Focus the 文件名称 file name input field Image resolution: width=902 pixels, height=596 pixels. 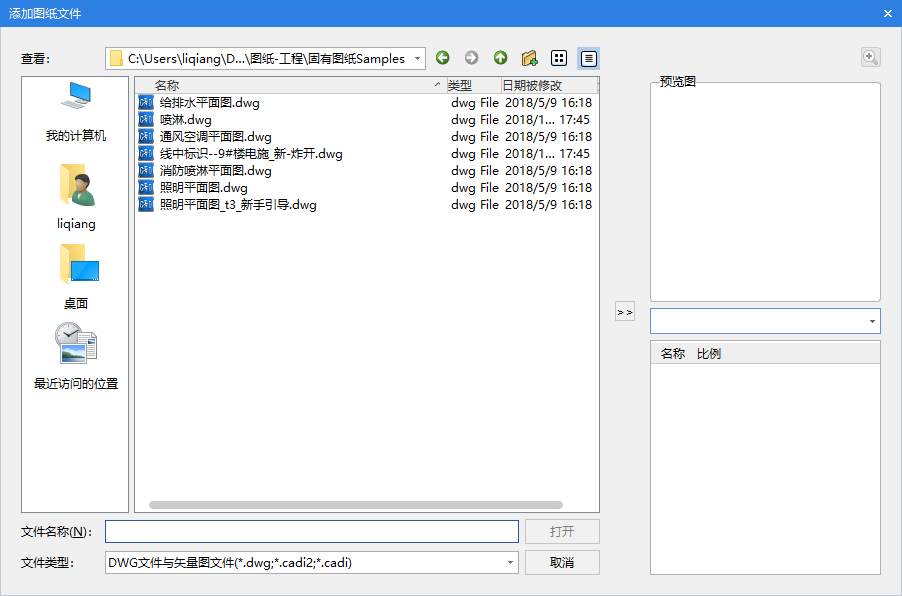pyautogui.click(x=312, y=531)
